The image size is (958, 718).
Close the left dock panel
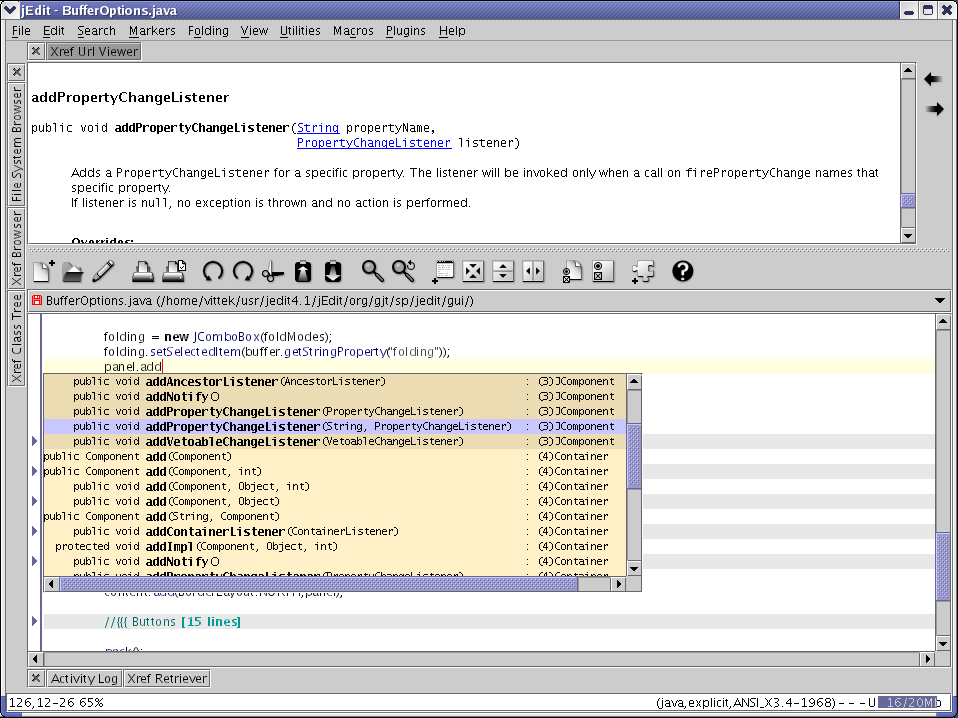[x=16, y=72]
